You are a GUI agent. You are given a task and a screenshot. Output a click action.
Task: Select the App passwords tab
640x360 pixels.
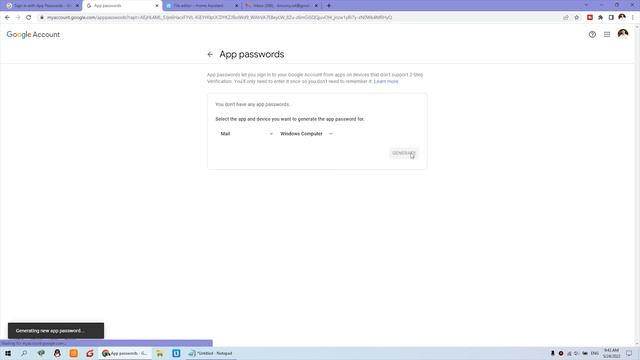point(121,6)
